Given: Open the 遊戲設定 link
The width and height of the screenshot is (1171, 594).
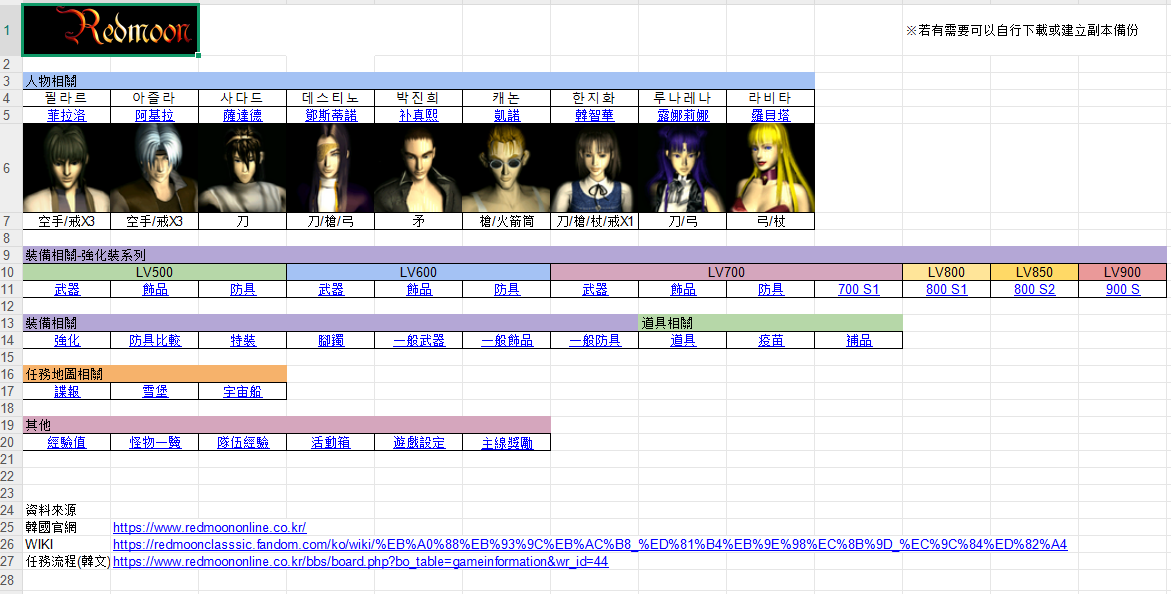Looking at the screenshot, I should tap(418, 442).
